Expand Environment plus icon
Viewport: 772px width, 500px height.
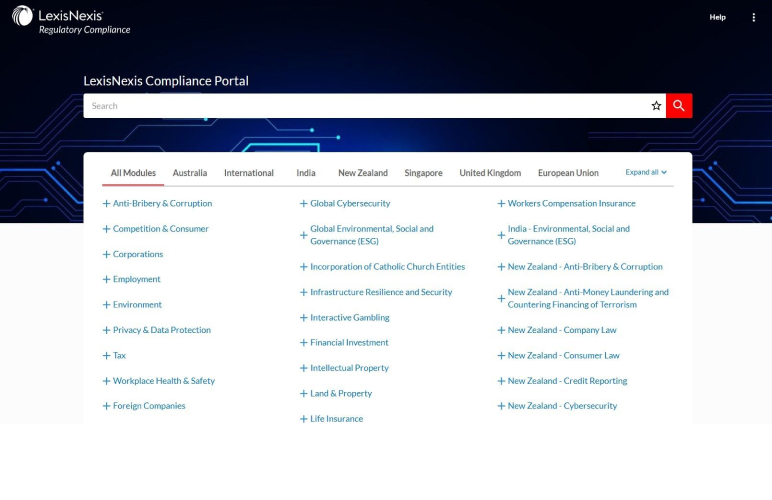pyautogui.click(x=106, y=305)
